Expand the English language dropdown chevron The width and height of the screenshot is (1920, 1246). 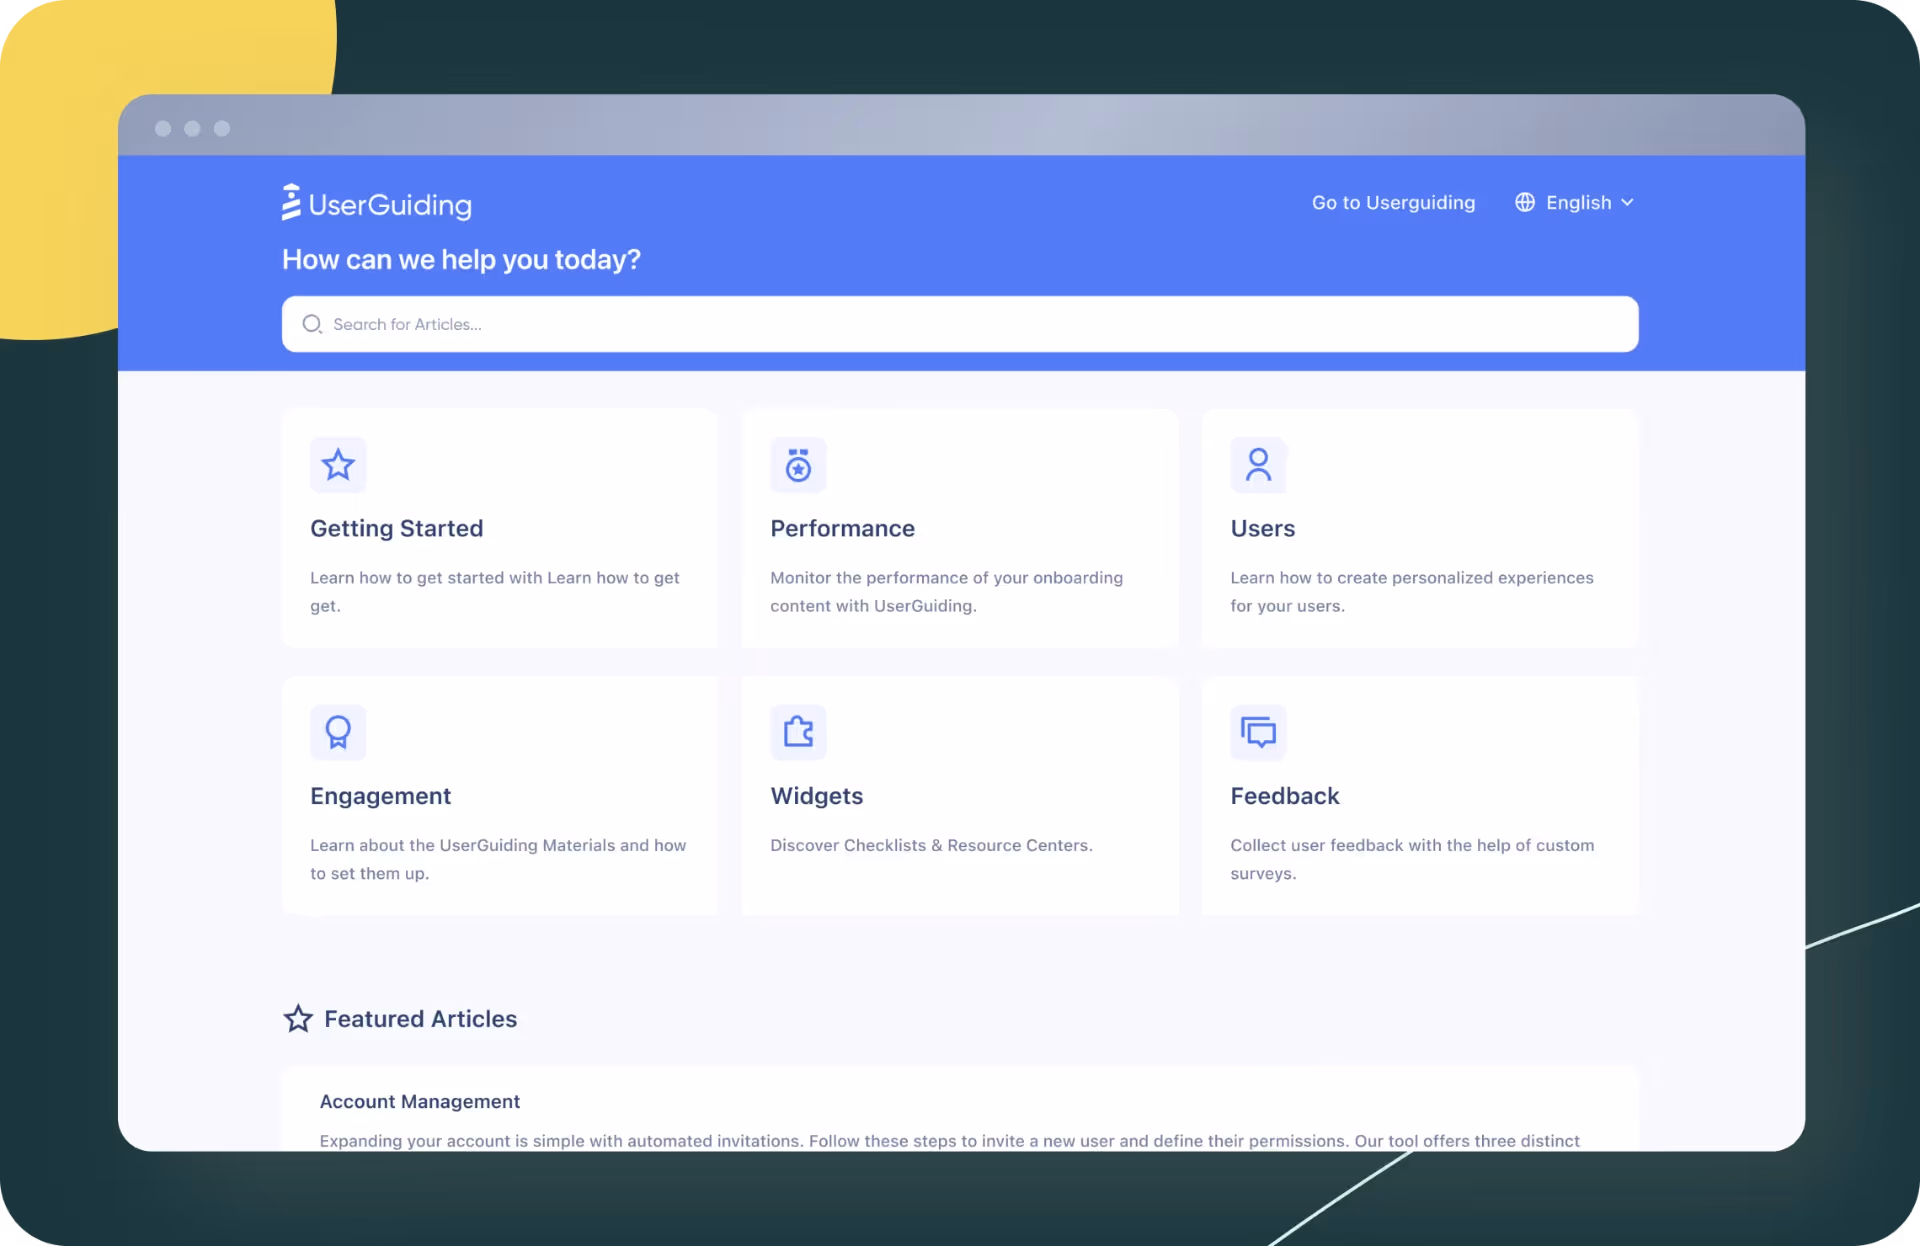(x=1627, y=202)
